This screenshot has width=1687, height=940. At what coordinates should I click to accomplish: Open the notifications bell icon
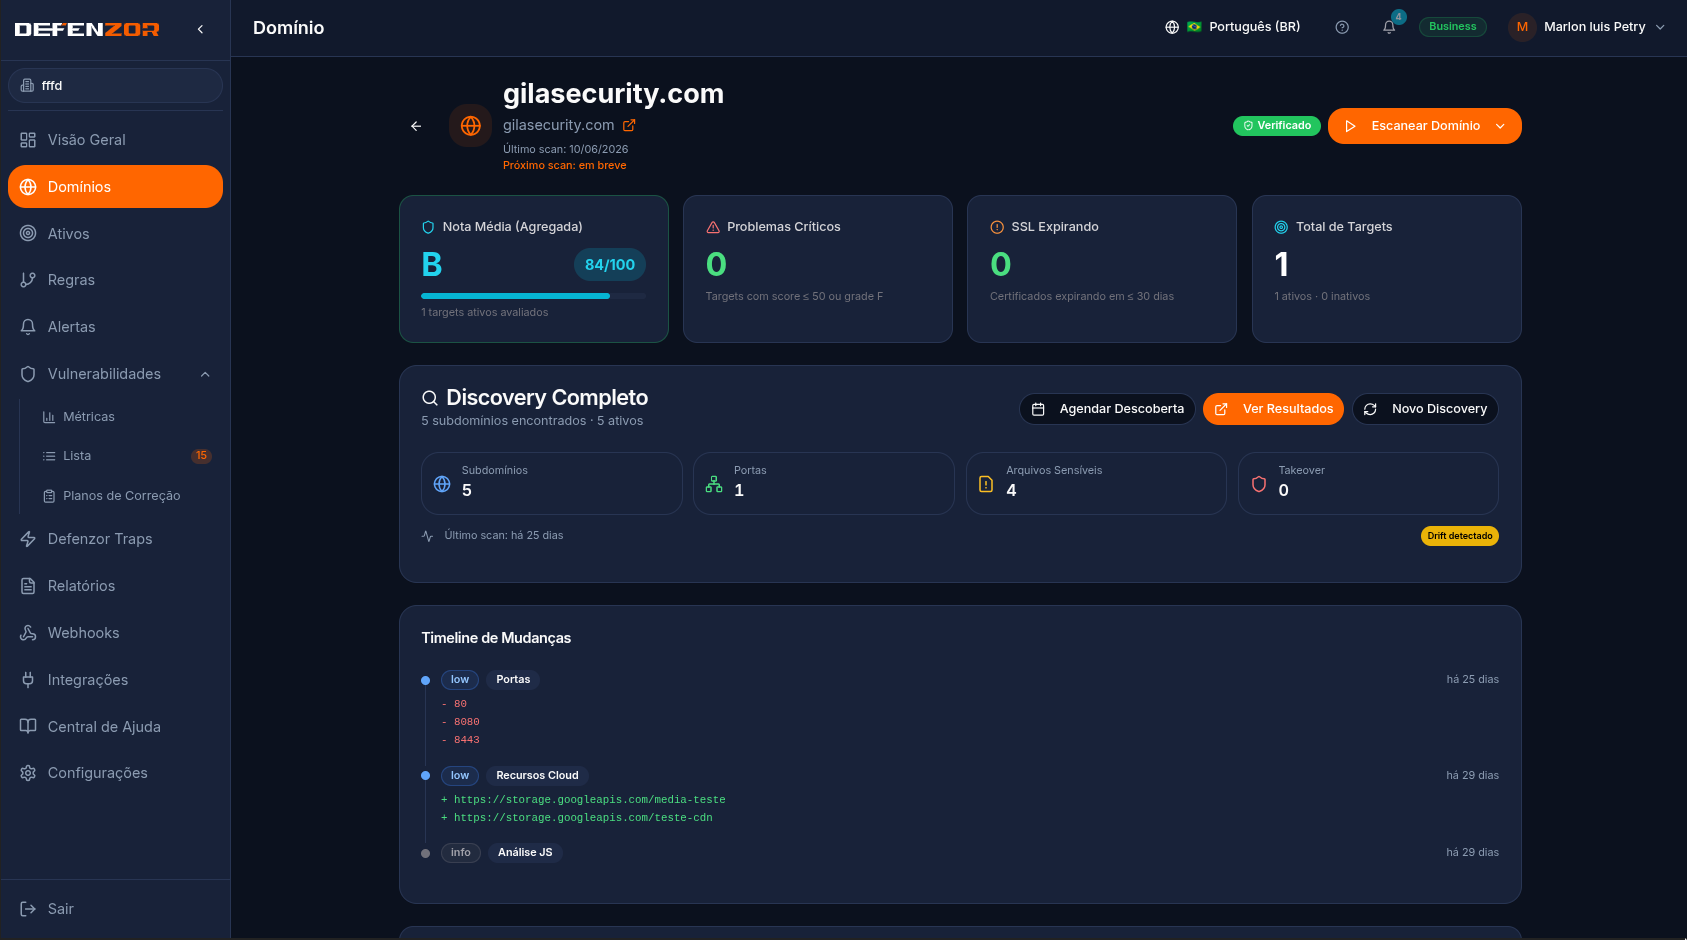1389,27
